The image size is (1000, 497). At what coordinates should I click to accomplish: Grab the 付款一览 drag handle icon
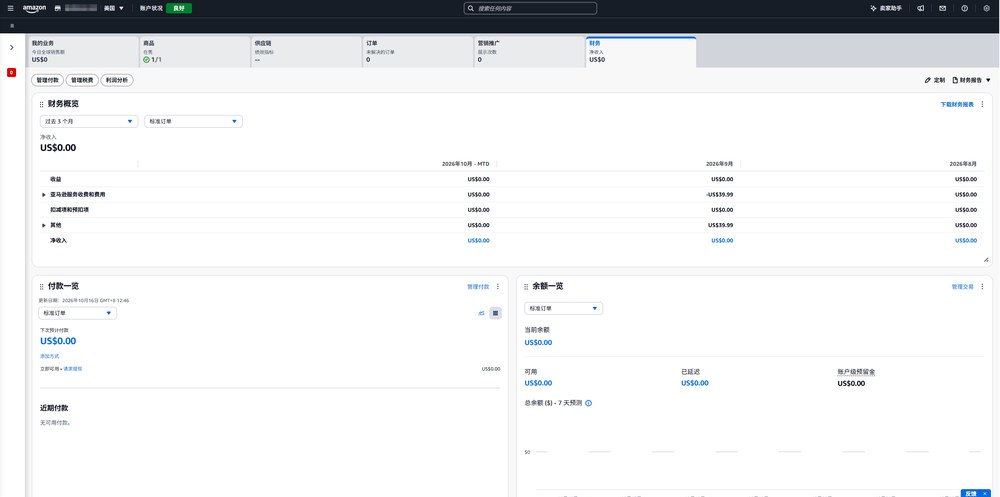[x=41, y=286]
